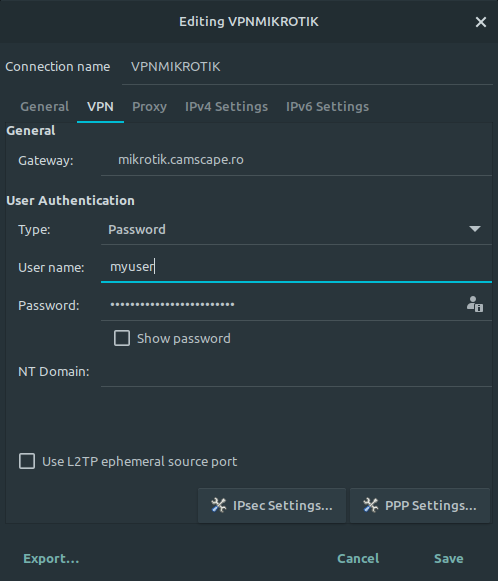Click the NT Domain input field
This screenshot has width=498, height=581.
point(296,372)
